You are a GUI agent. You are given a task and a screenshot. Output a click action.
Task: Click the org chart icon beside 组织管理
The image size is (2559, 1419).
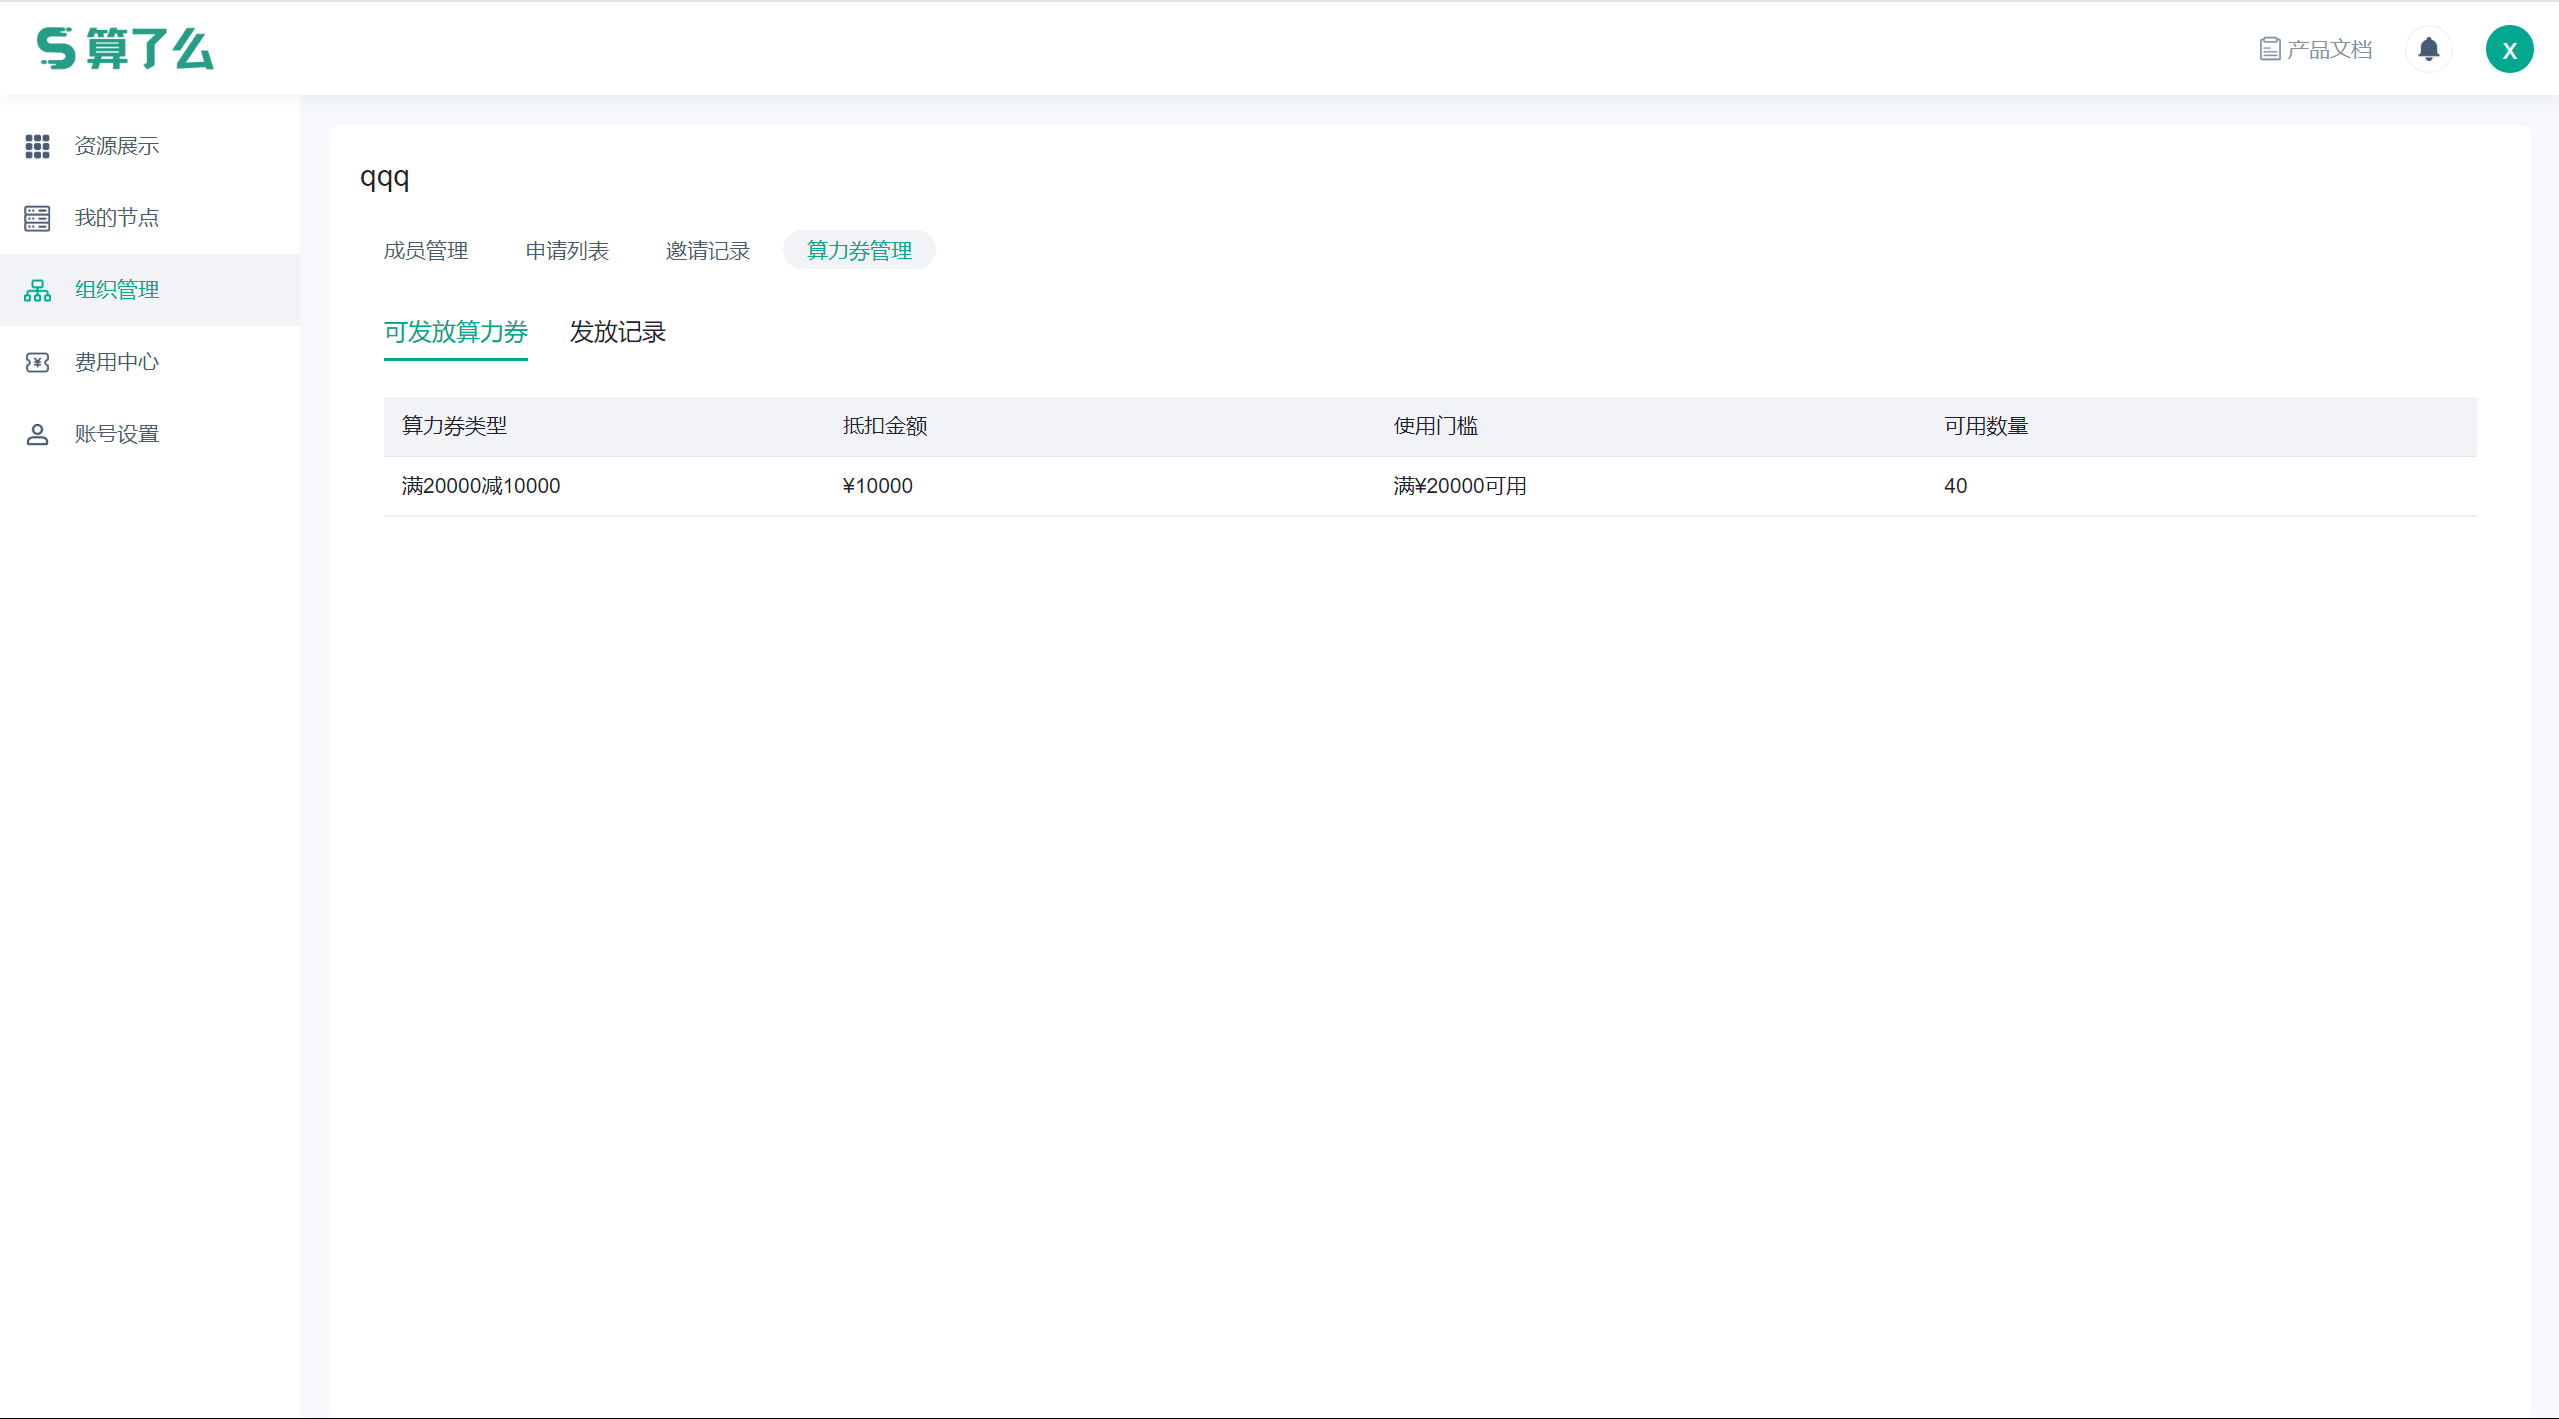[x=37, y=290]
